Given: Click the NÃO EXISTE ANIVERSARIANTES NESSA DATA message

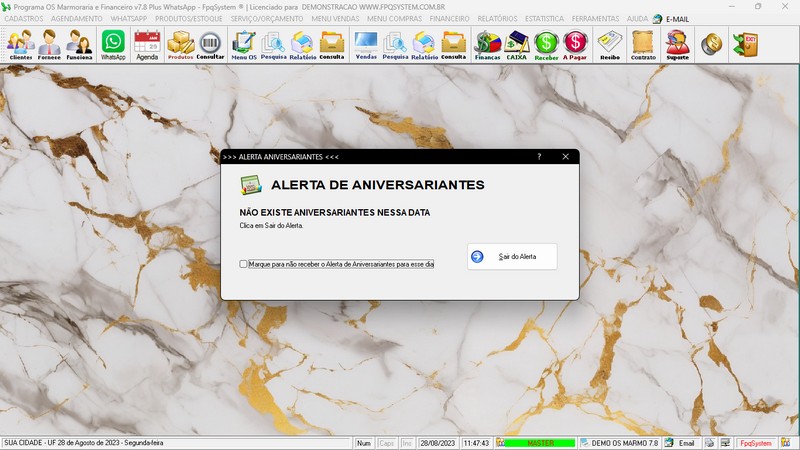Looking at the screenshot, I should pyautogui.click(x=335, y=212).
